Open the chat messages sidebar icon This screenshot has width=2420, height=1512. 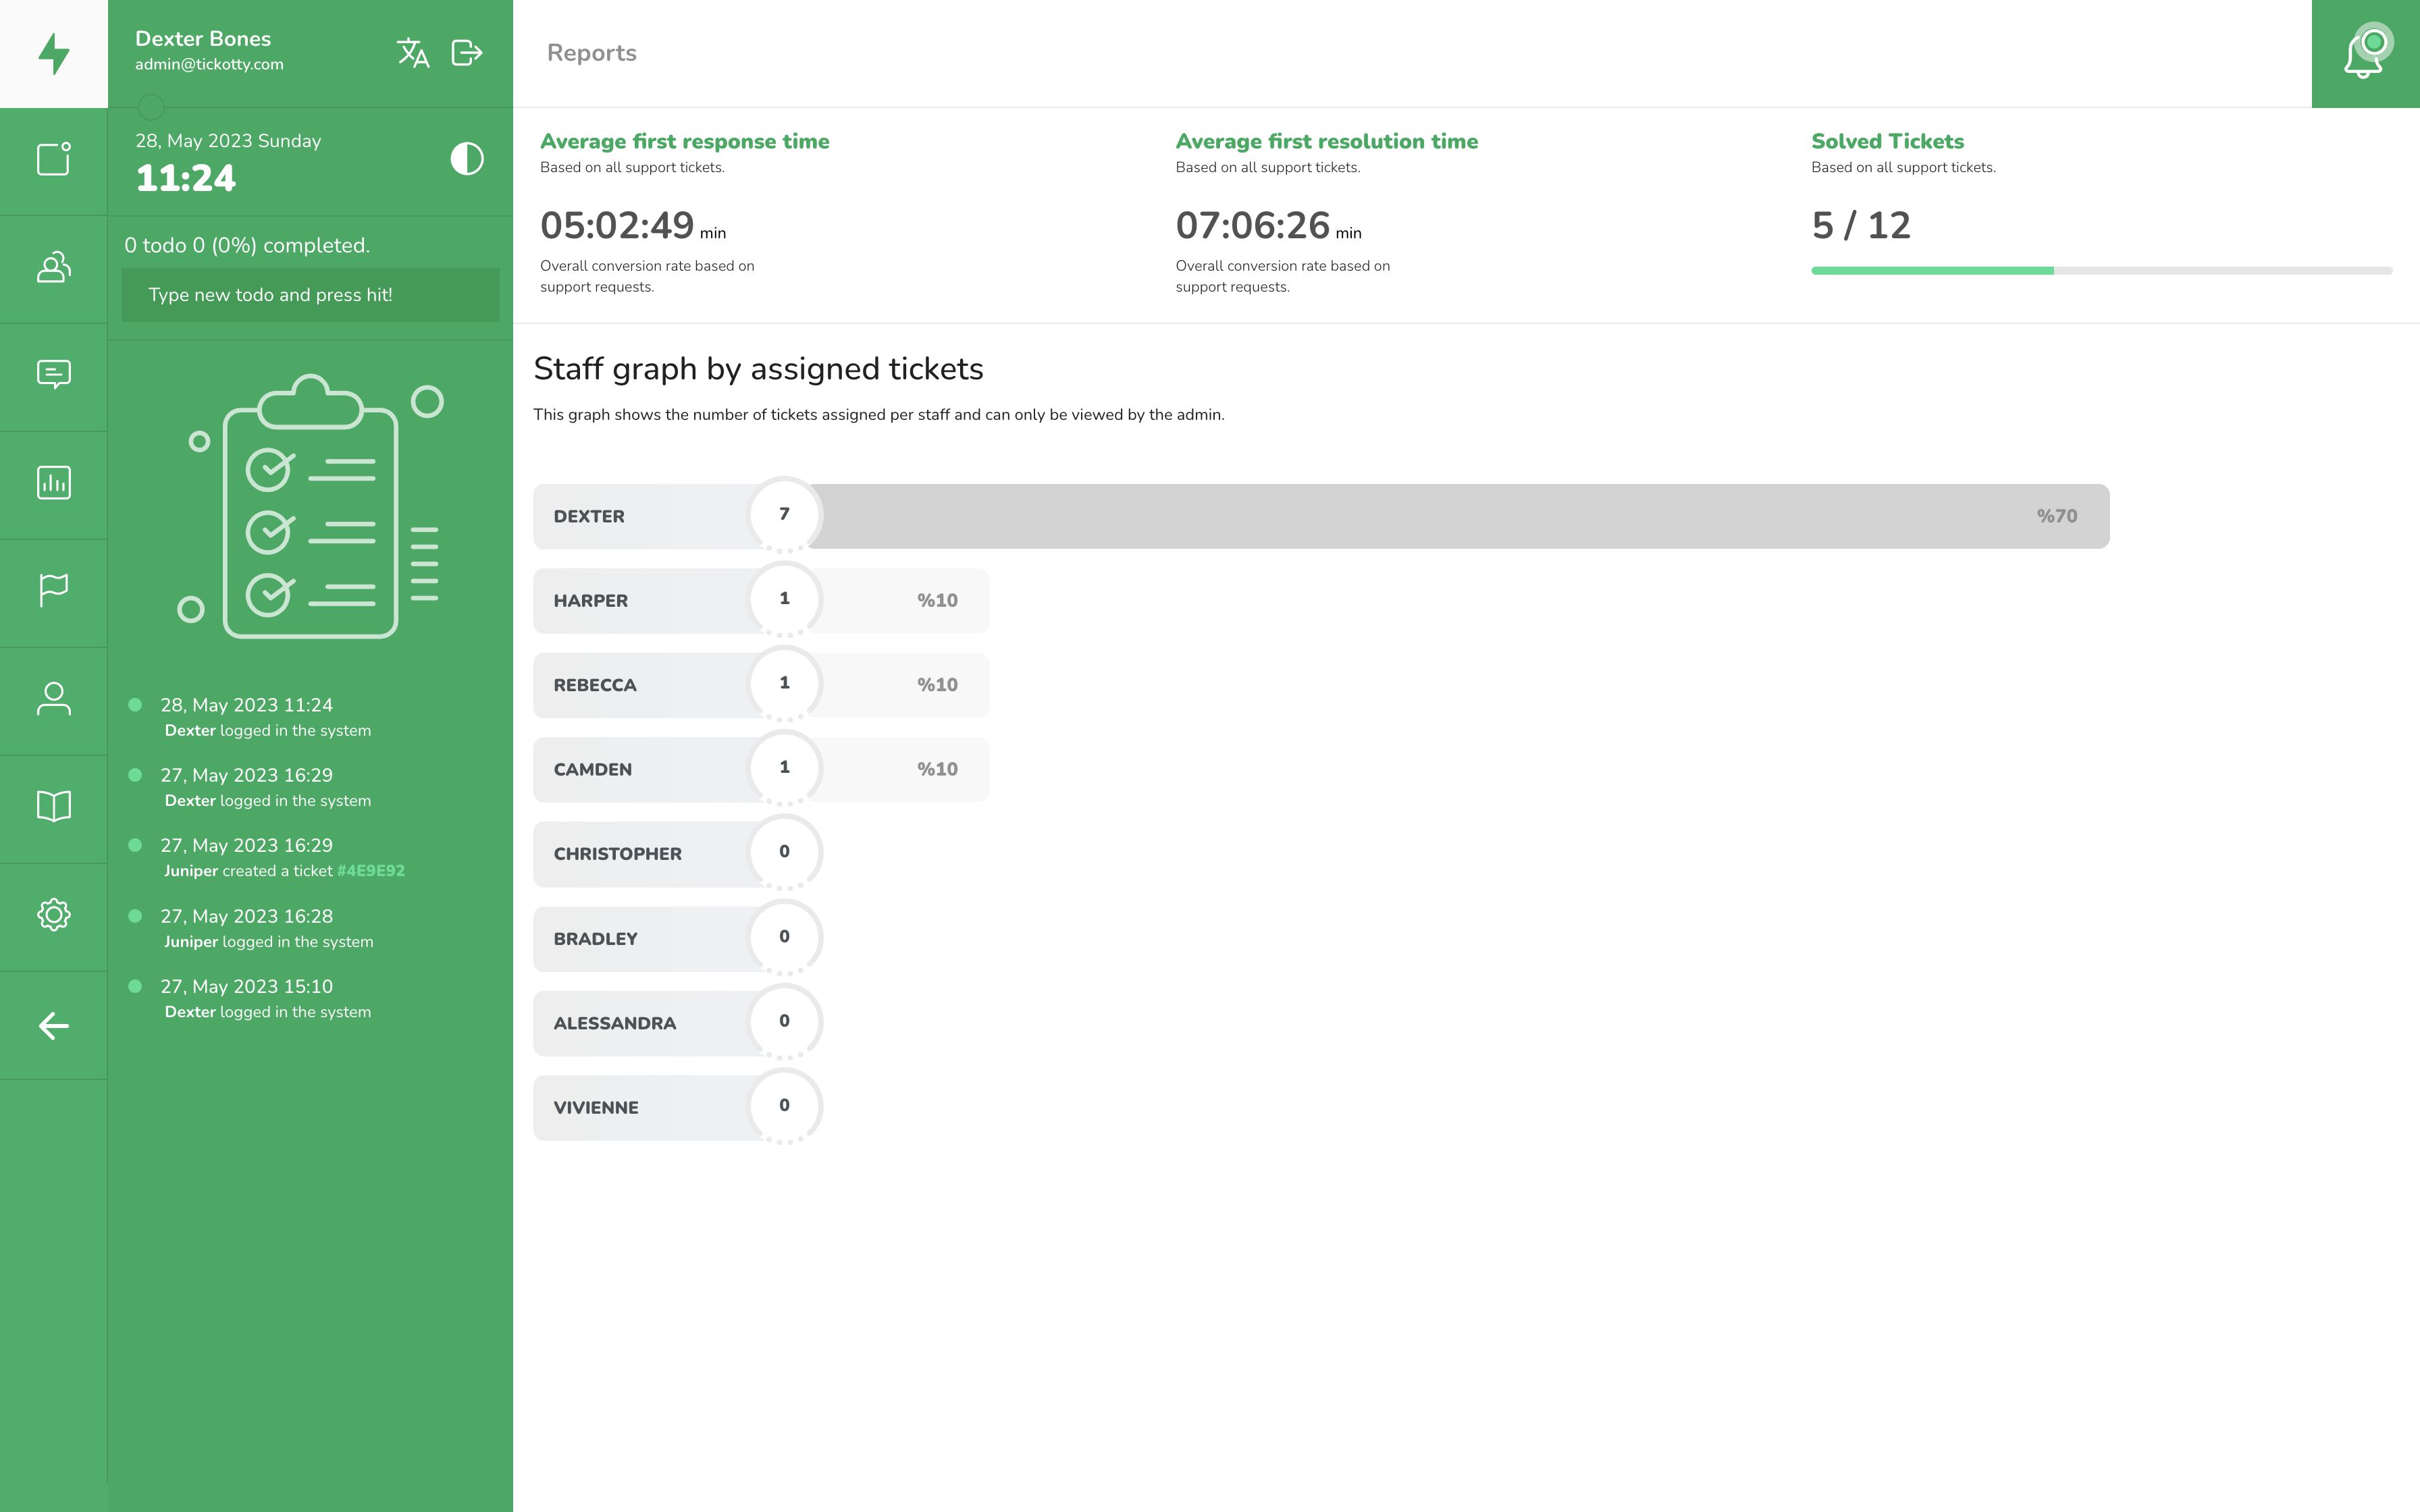click(54, 375)
